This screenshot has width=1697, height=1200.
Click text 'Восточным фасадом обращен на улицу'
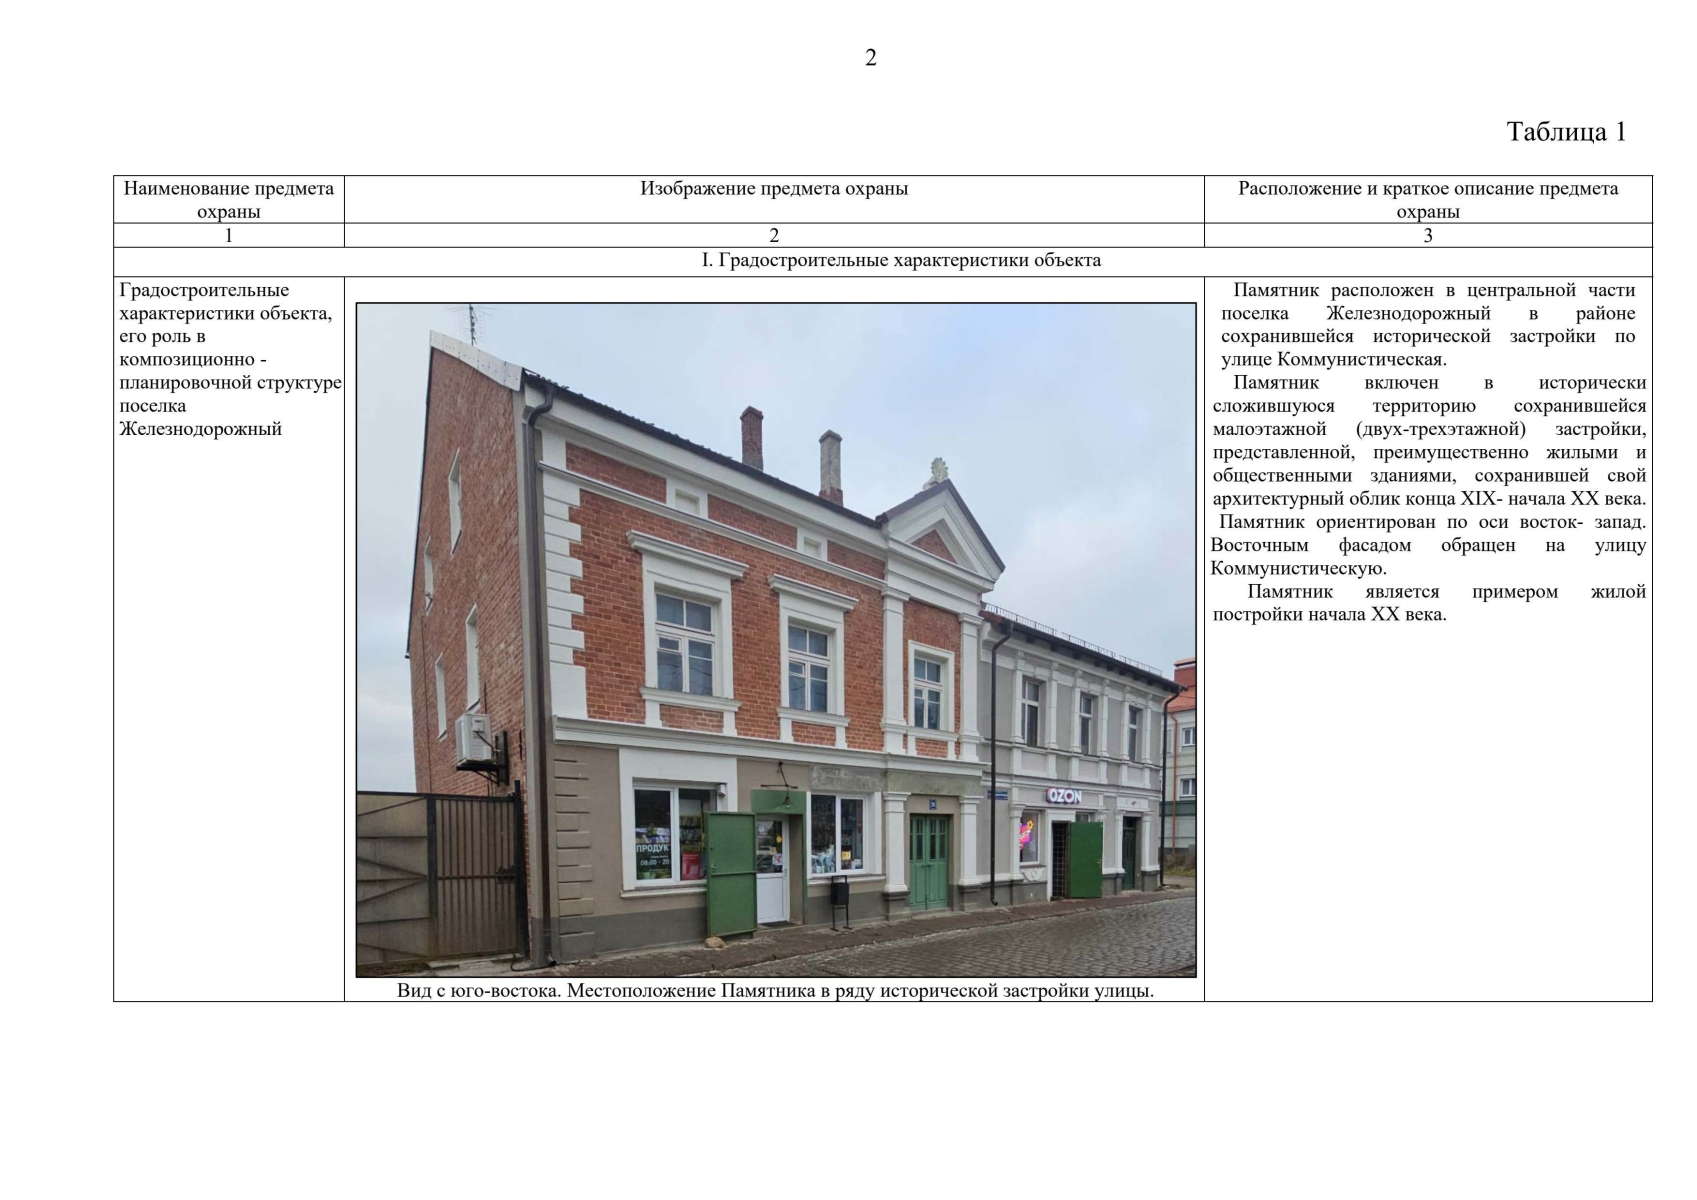[x=1428, y=545]
